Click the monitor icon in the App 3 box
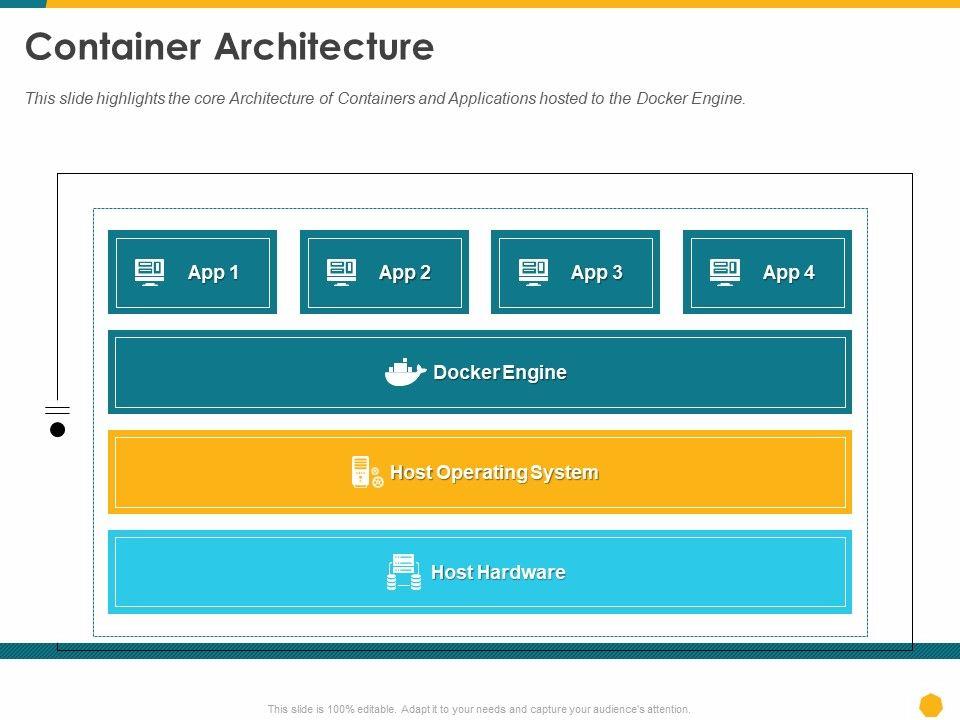 [x=533, y=272]
